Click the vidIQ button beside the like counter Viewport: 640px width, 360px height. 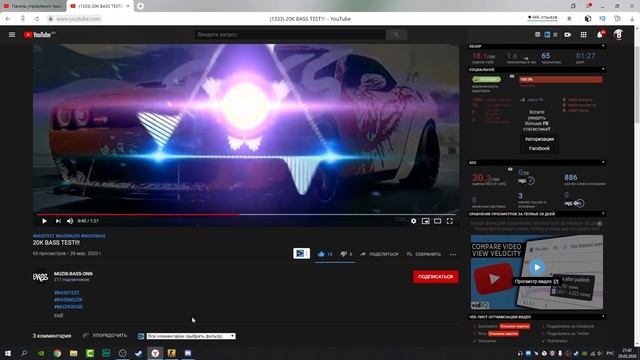pyautogui.click(x=301, y=253)
